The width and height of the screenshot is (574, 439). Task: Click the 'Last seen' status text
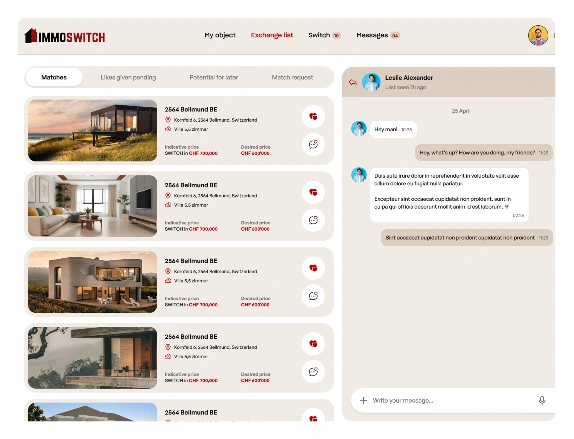pos(405,87)
